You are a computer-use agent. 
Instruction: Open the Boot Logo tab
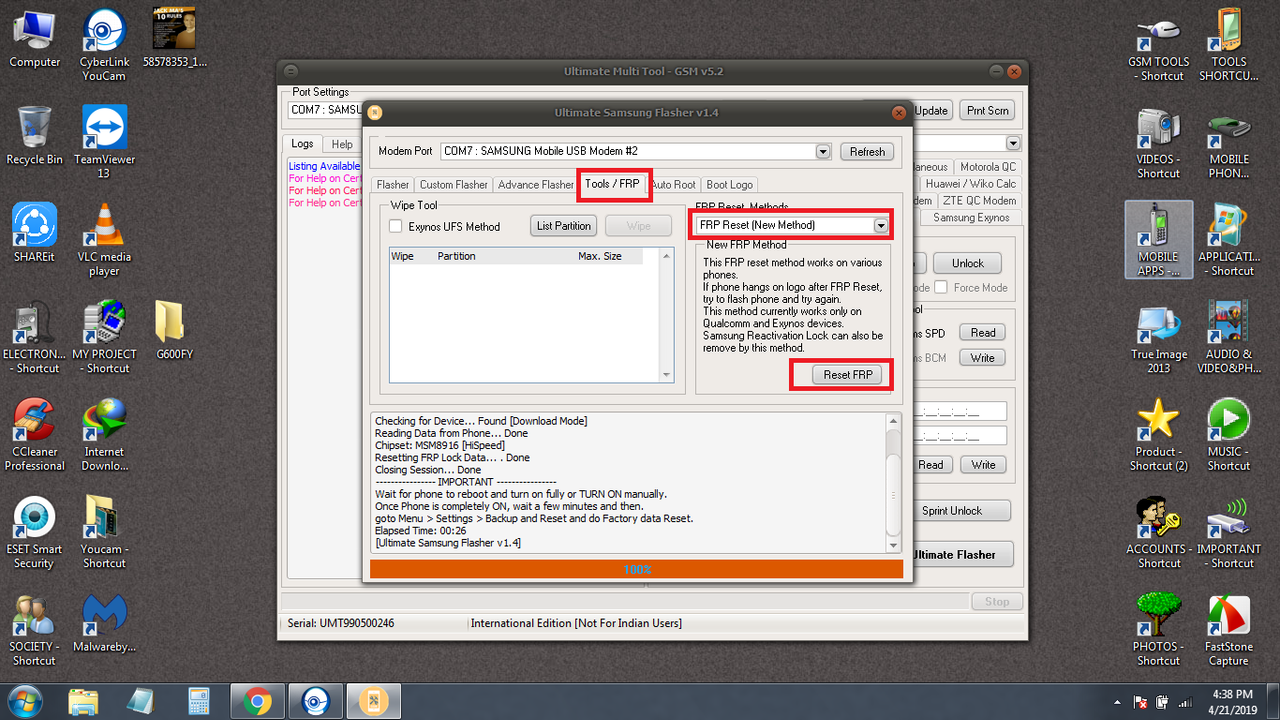click(729, 185)
